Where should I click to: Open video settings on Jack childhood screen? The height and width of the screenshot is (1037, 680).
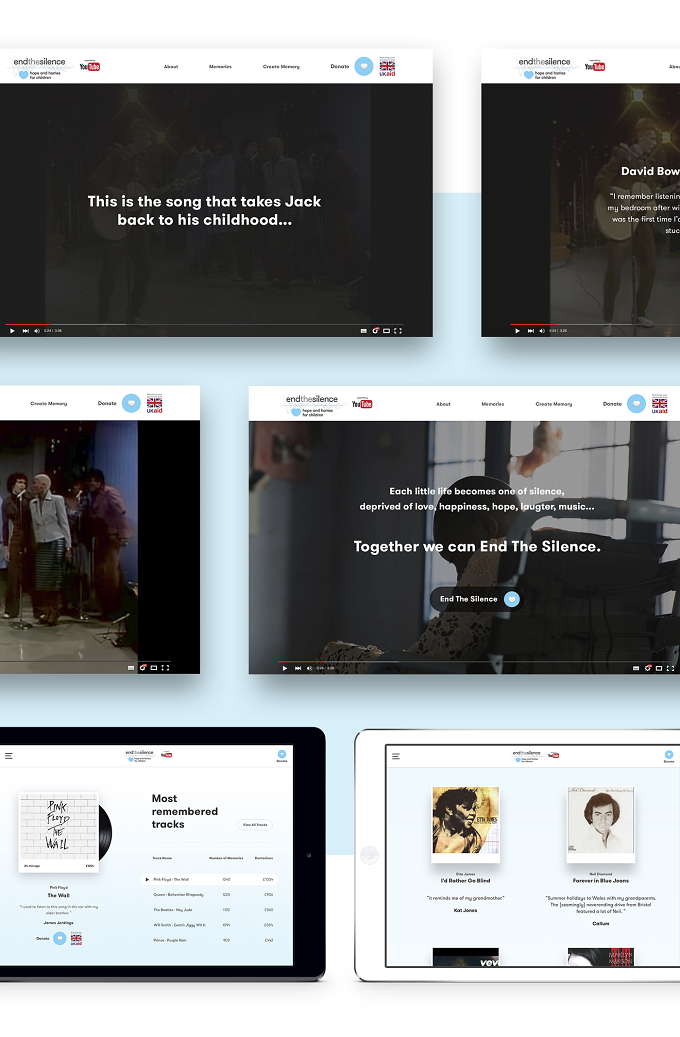click(375, 330)
